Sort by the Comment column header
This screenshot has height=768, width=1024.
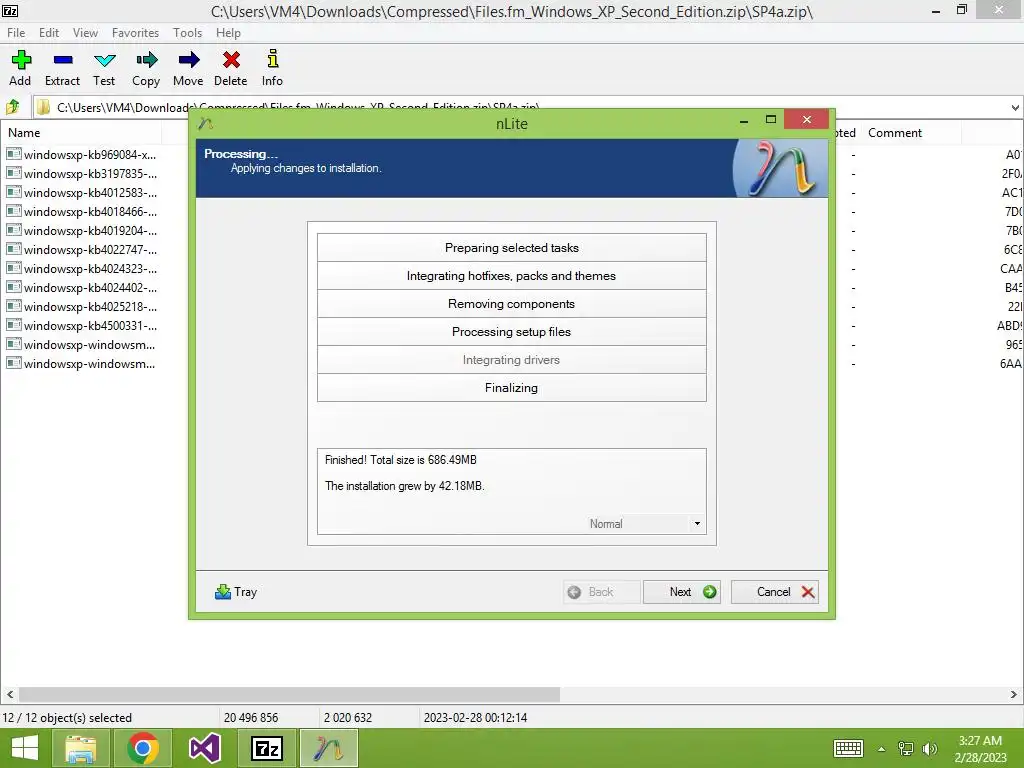coord(895,133)
